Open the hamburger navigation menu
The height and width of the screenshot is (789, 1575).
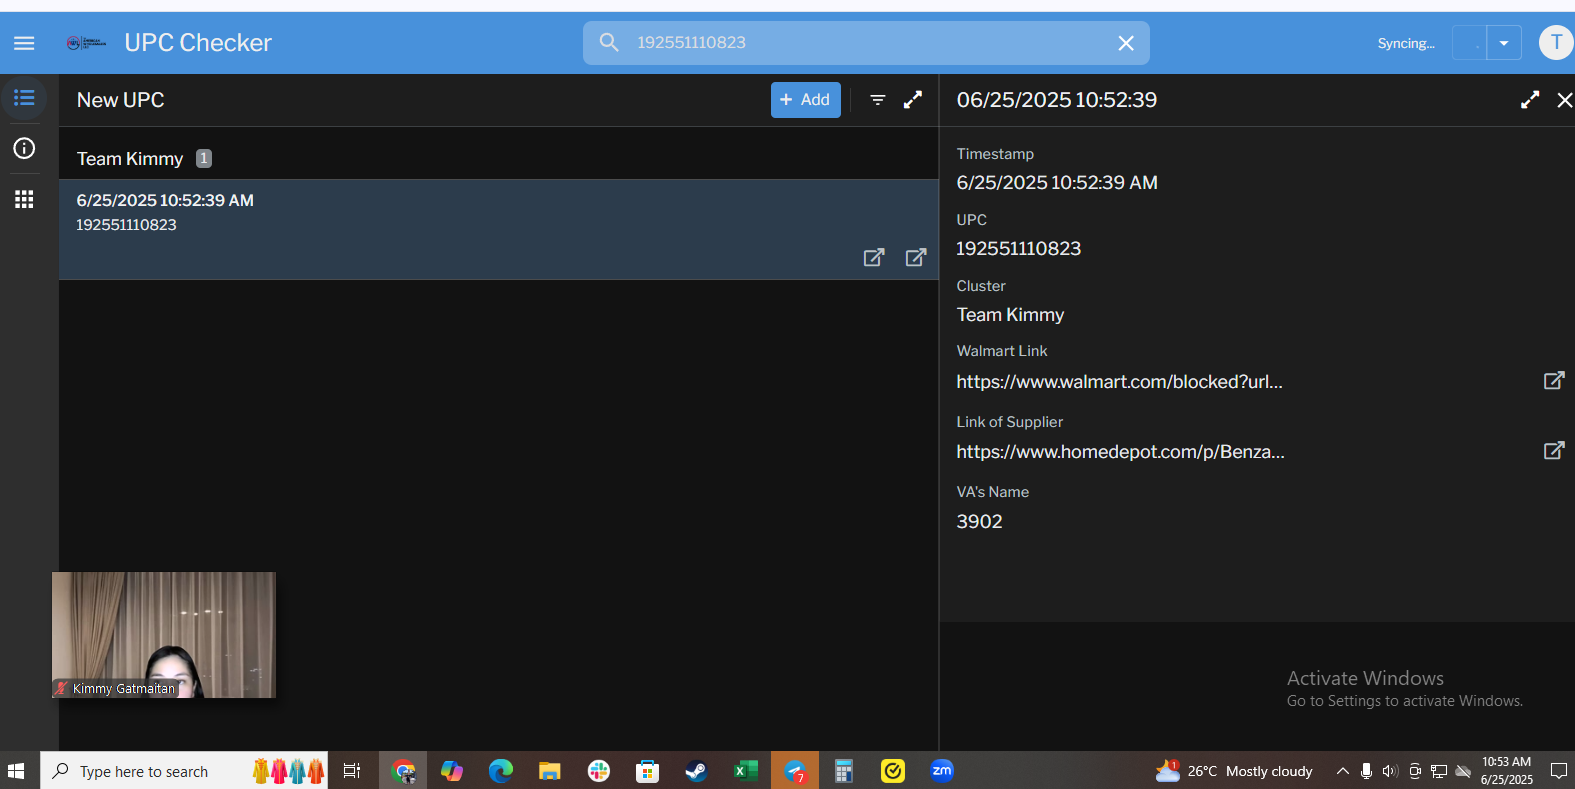coord(24,43)
